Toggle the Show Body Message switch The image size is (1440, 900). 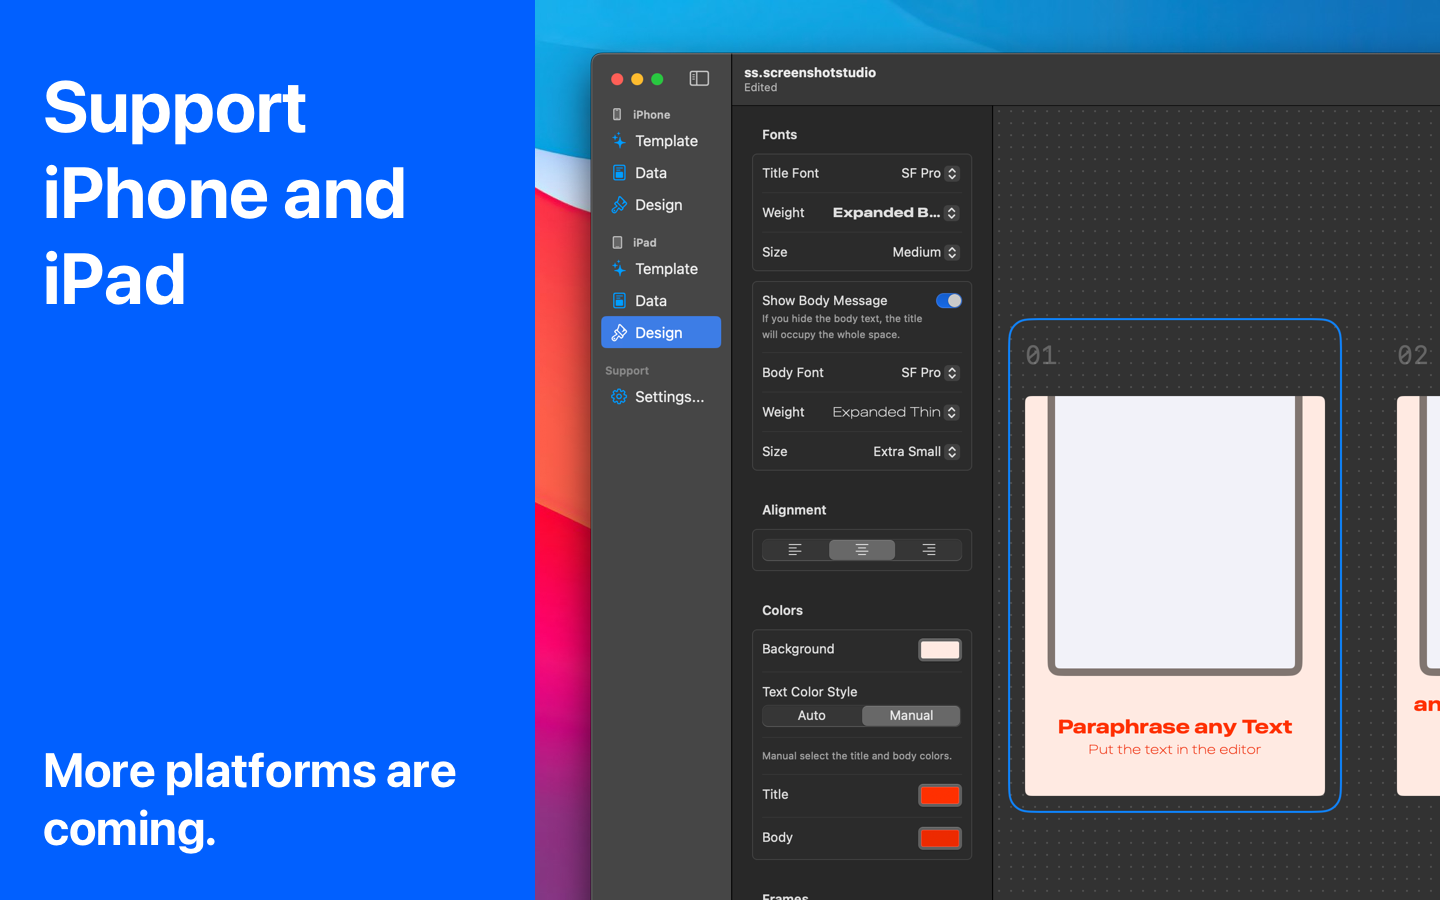[949, 301]
